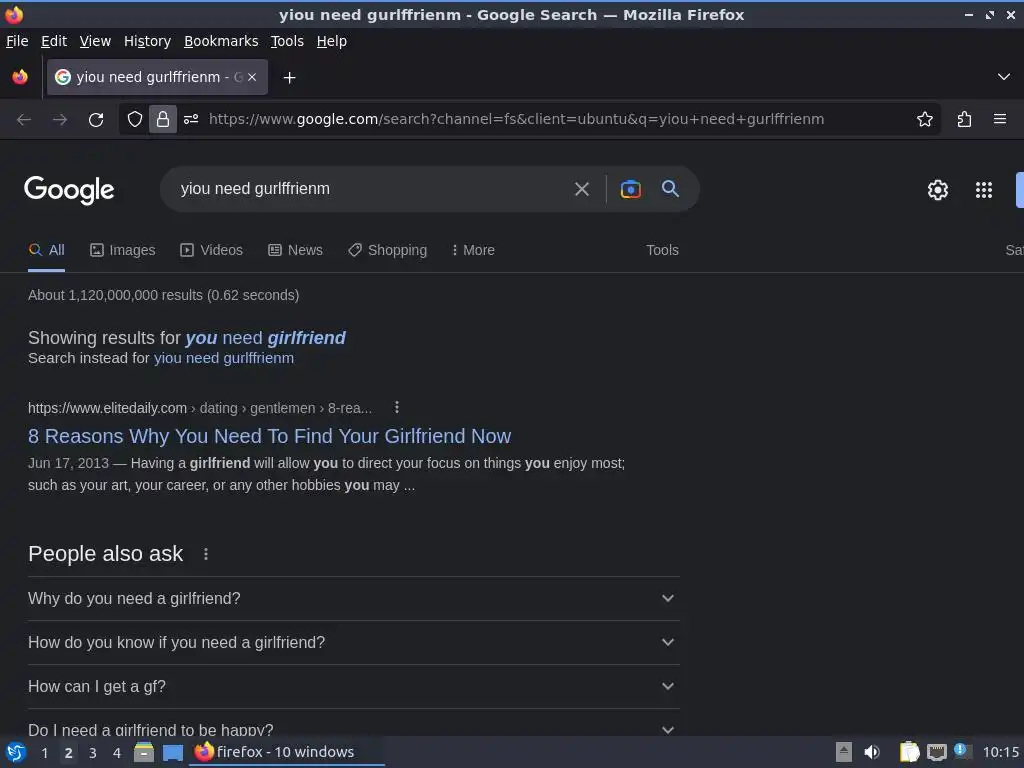This screenshot has height=768, width=1024.
Task: Search instead for 'yiou need gurlffrienm'
Action: 223,358
